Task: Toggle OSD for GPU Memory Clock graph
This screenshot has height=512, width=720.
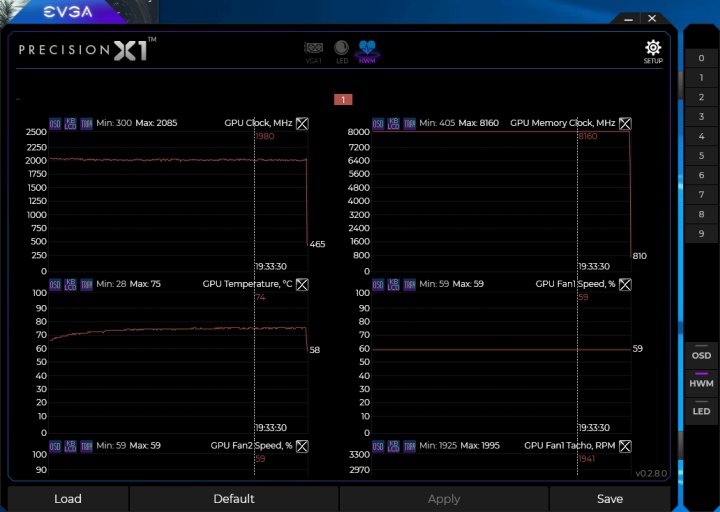Action: 378,124
